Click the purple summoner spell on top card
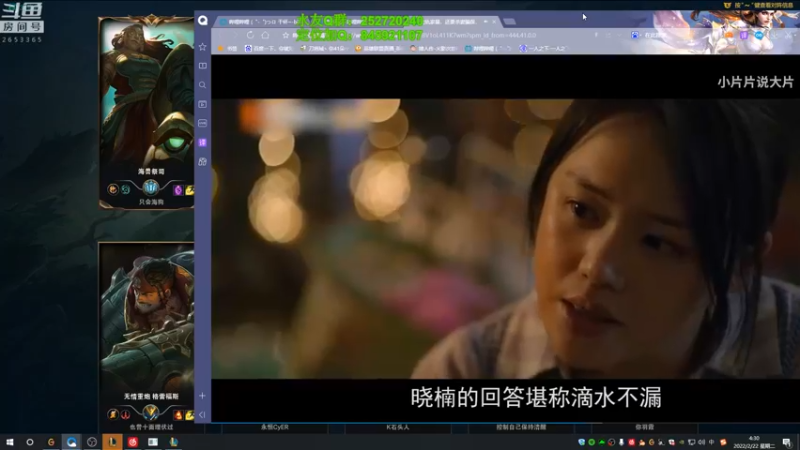Image resolution: width=800 pixels, height=450 pixels. tap(178, 190)
